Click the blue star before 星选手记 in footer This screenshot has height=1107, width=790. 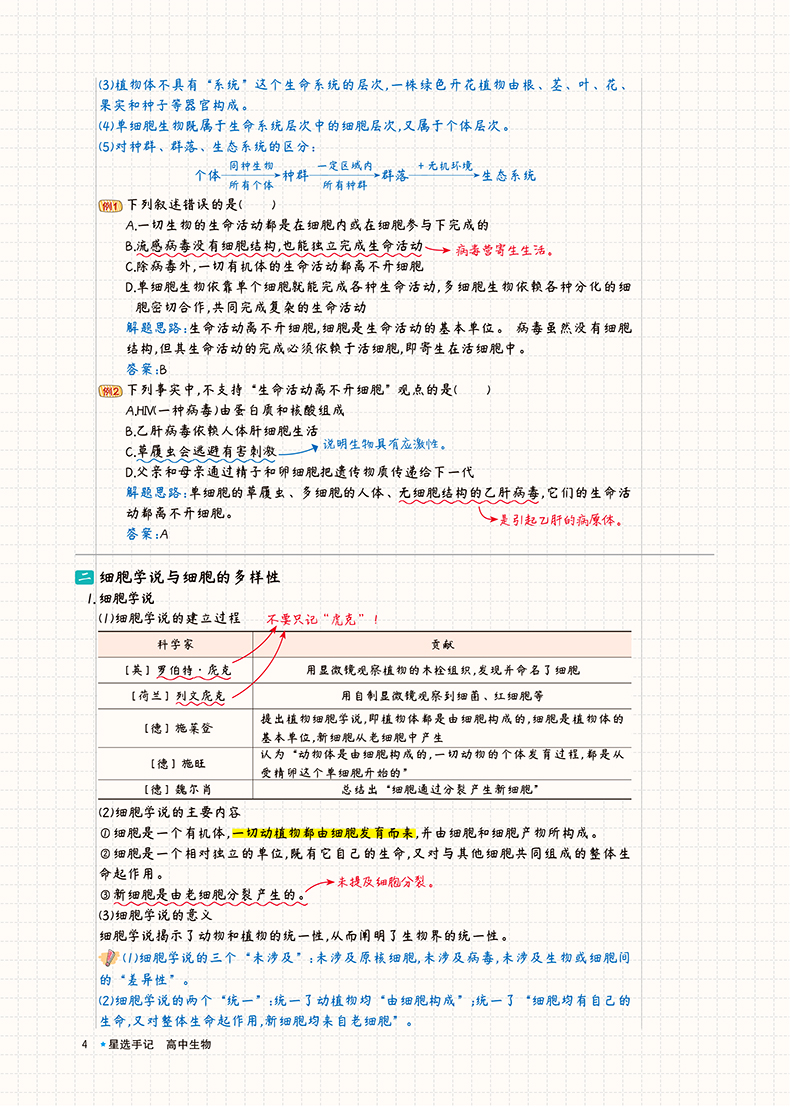[103, 1044]
